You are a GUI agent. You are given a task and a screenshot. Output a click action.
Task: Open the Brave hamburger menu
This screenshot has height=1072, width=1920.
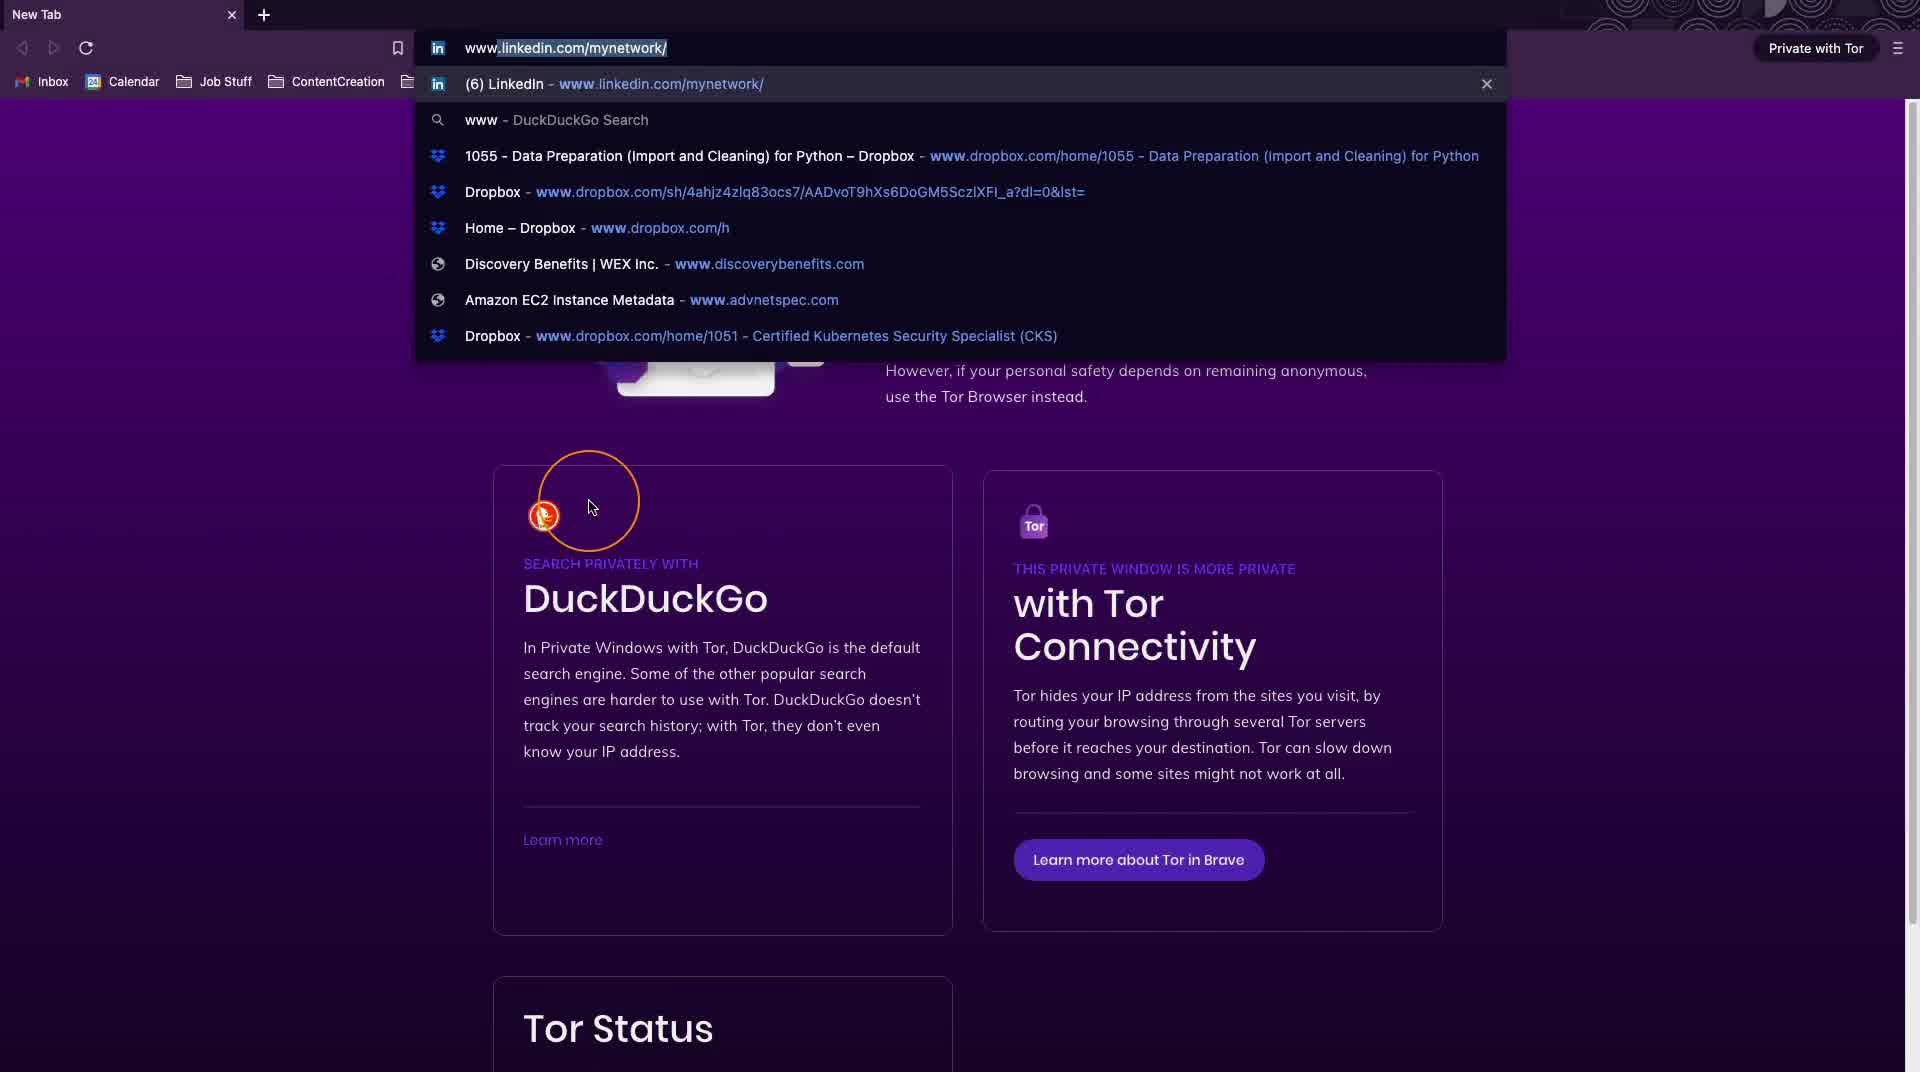1898,48
